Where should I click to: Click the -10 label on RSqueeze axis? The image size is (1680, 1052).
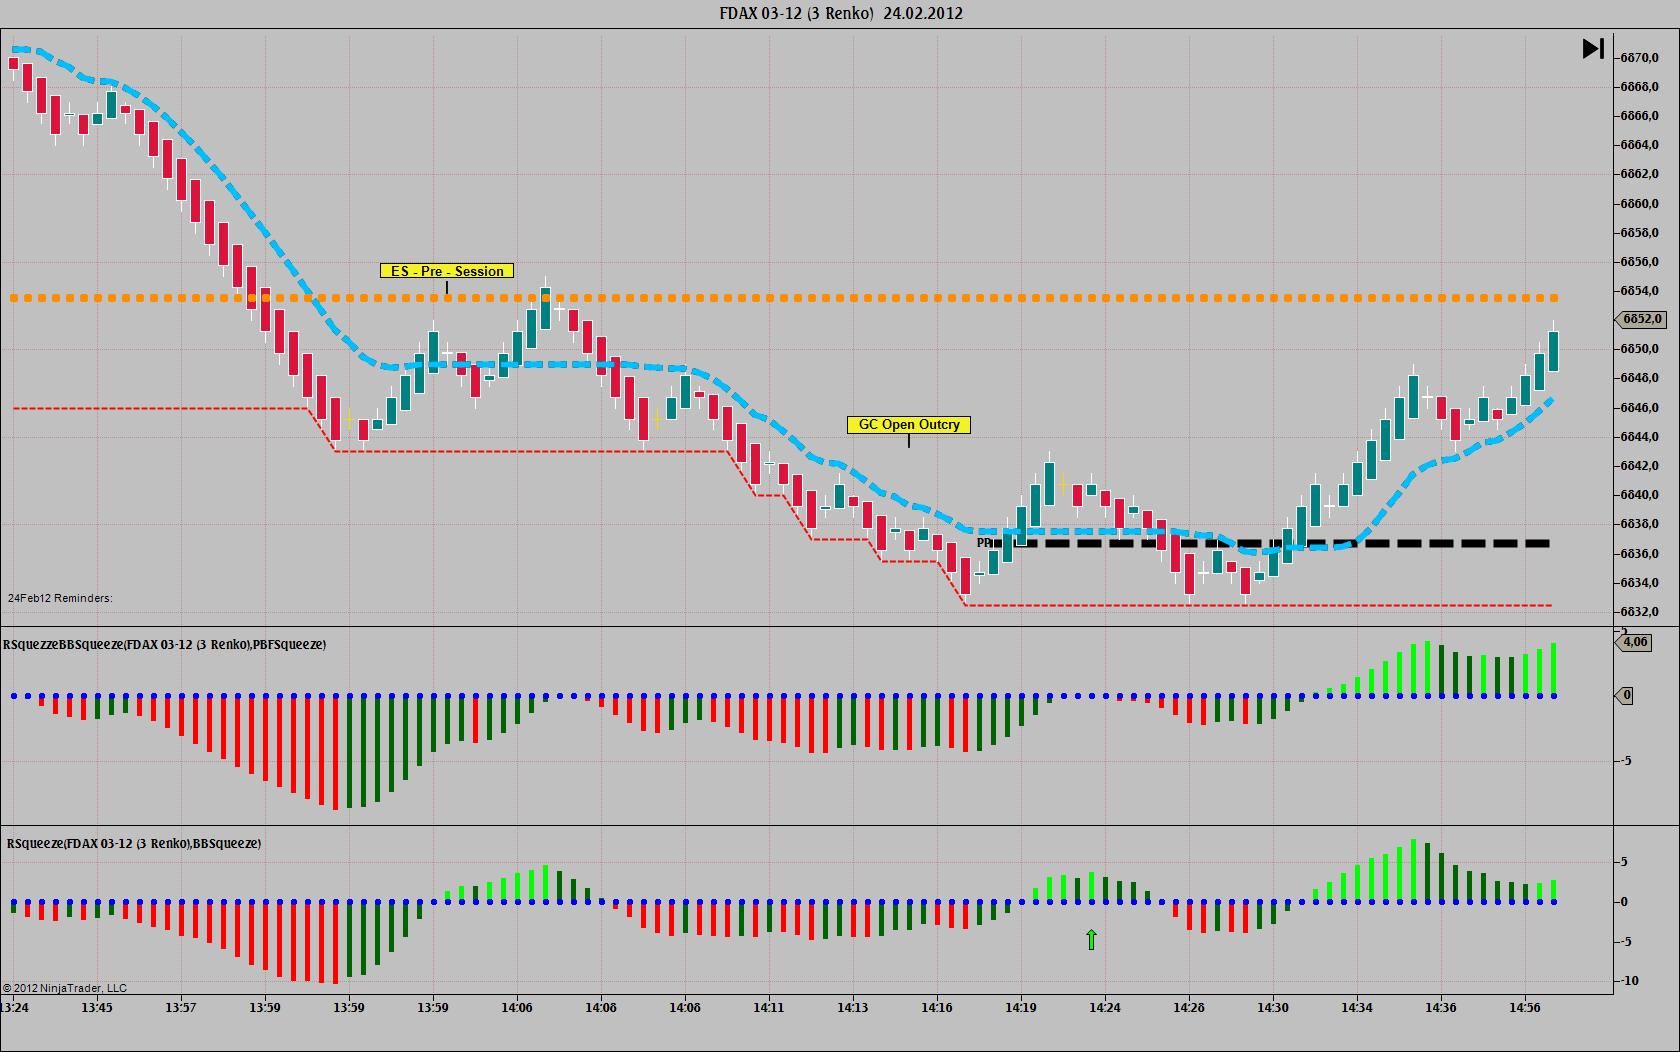point(1629,981)
